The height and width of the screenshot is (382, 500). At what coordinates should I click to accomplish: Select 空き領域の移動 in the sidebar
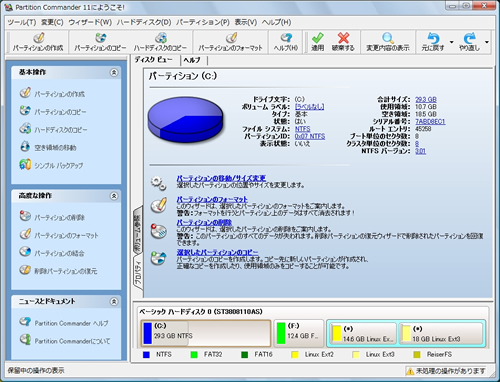coord(48,147)
